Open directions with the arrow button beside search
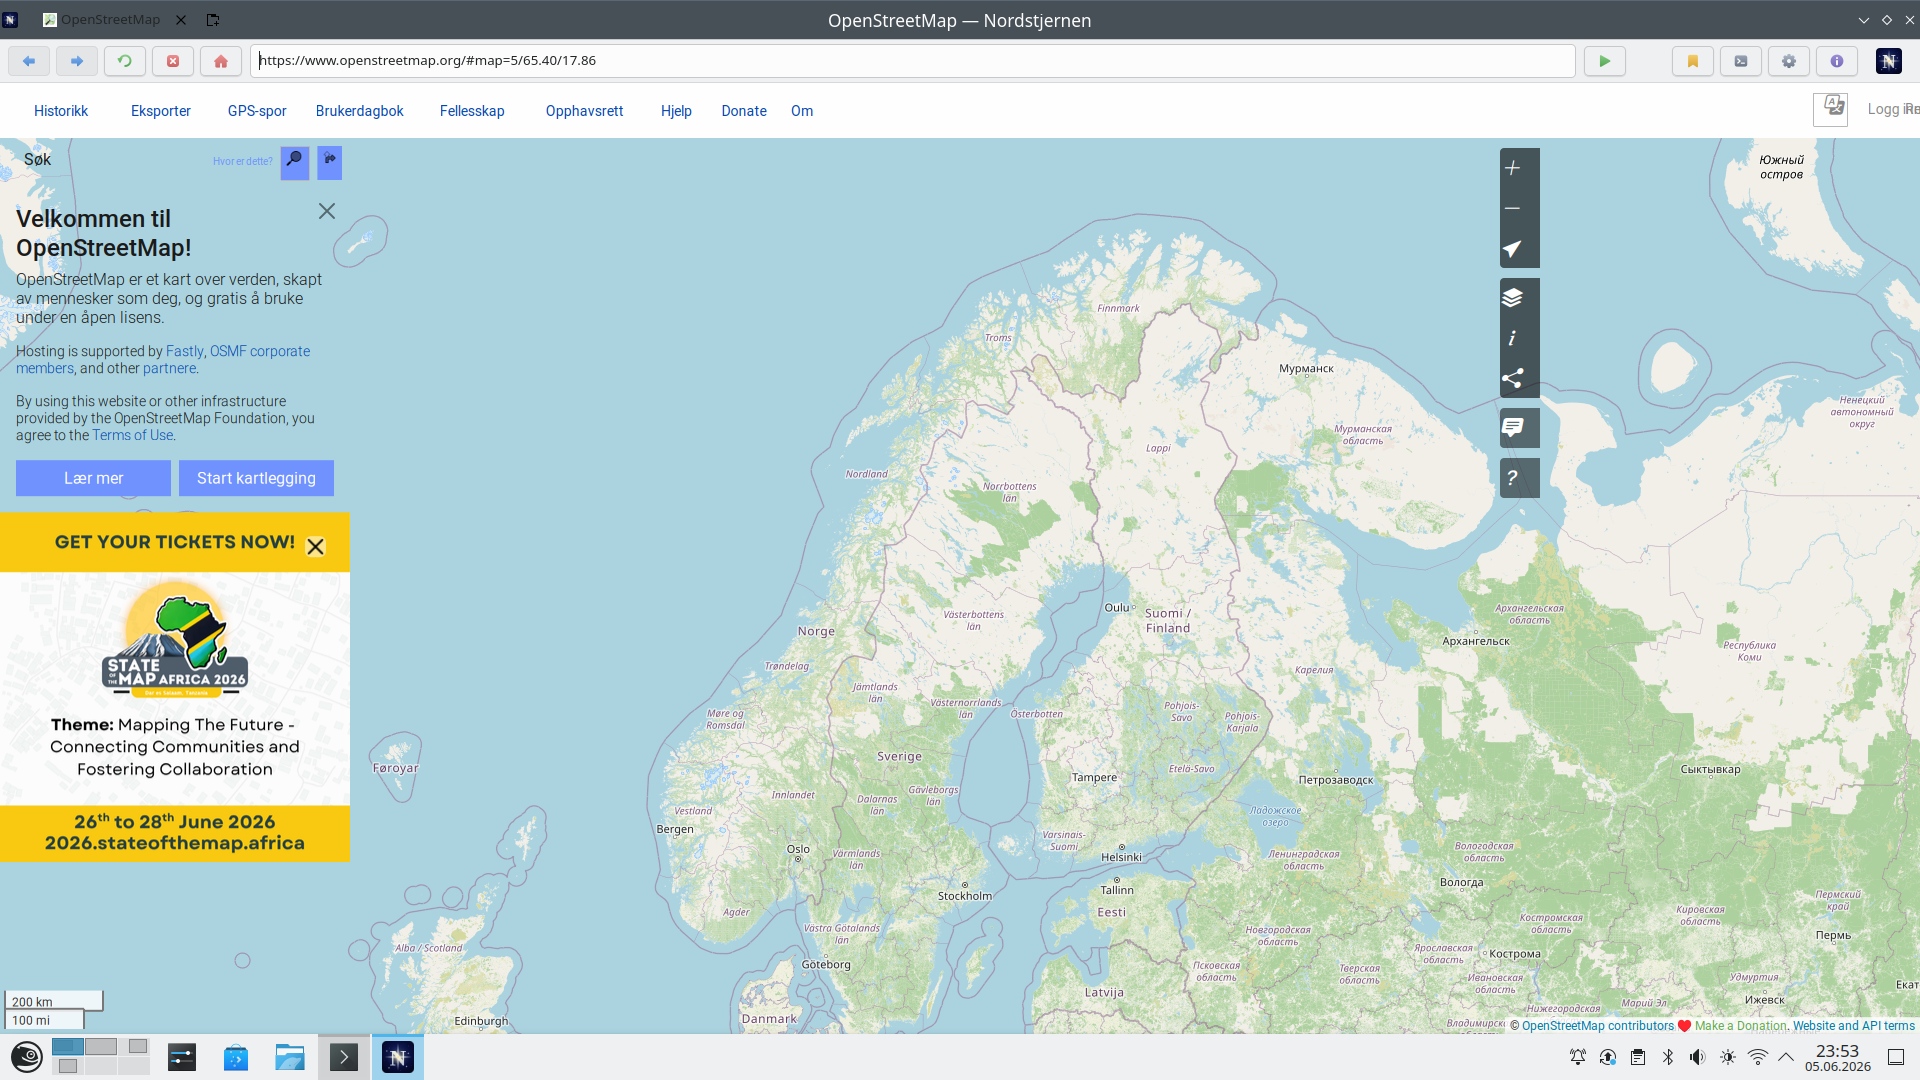 pyautogui.click(x=330, y=162)
